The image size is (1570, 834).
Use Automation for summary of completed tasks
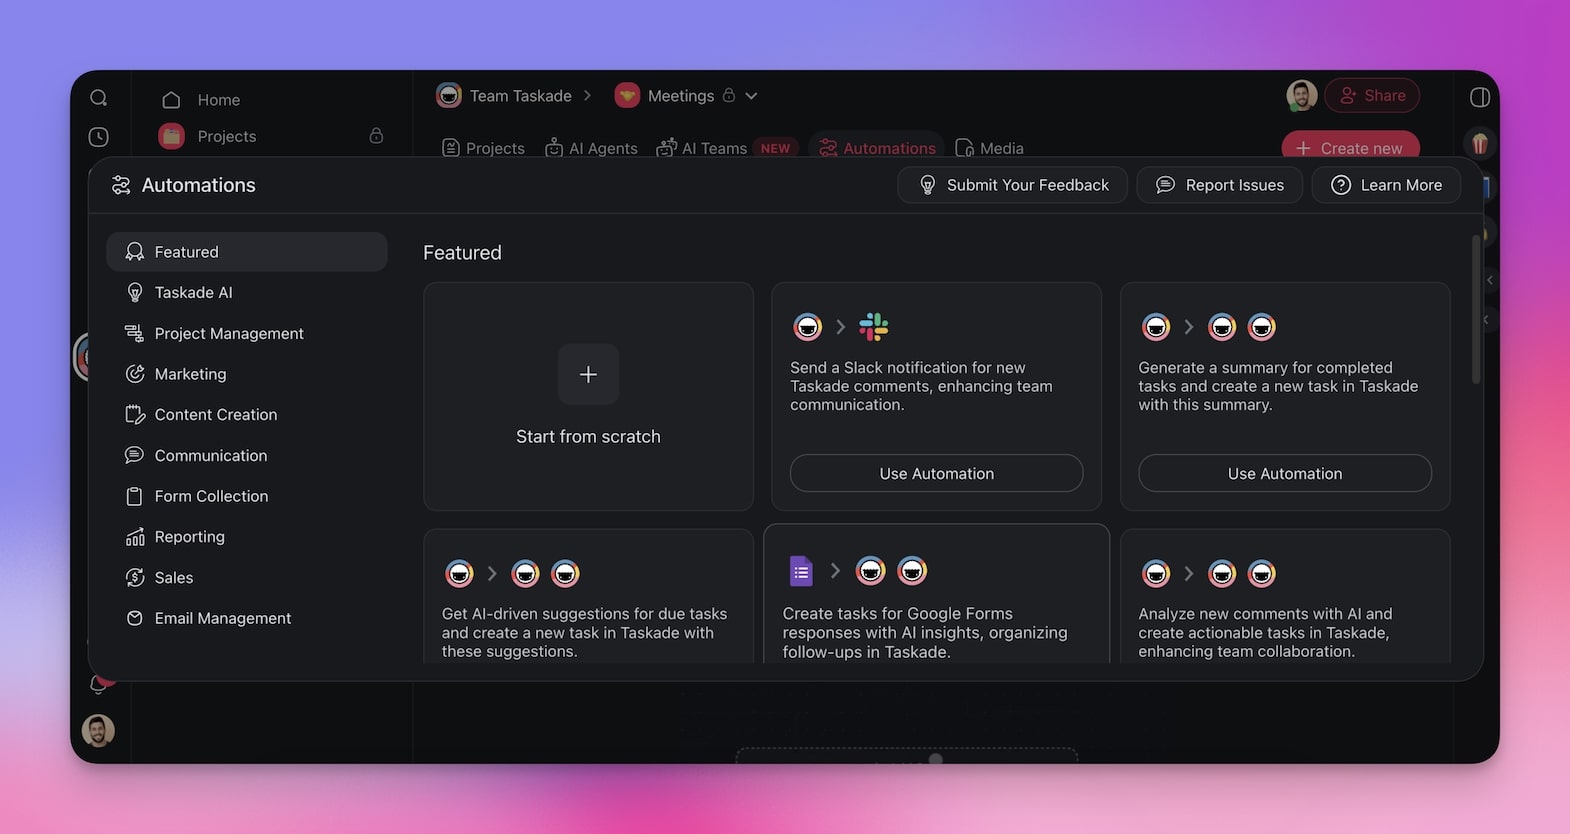pyautogui.click(x=1285, y=473)
